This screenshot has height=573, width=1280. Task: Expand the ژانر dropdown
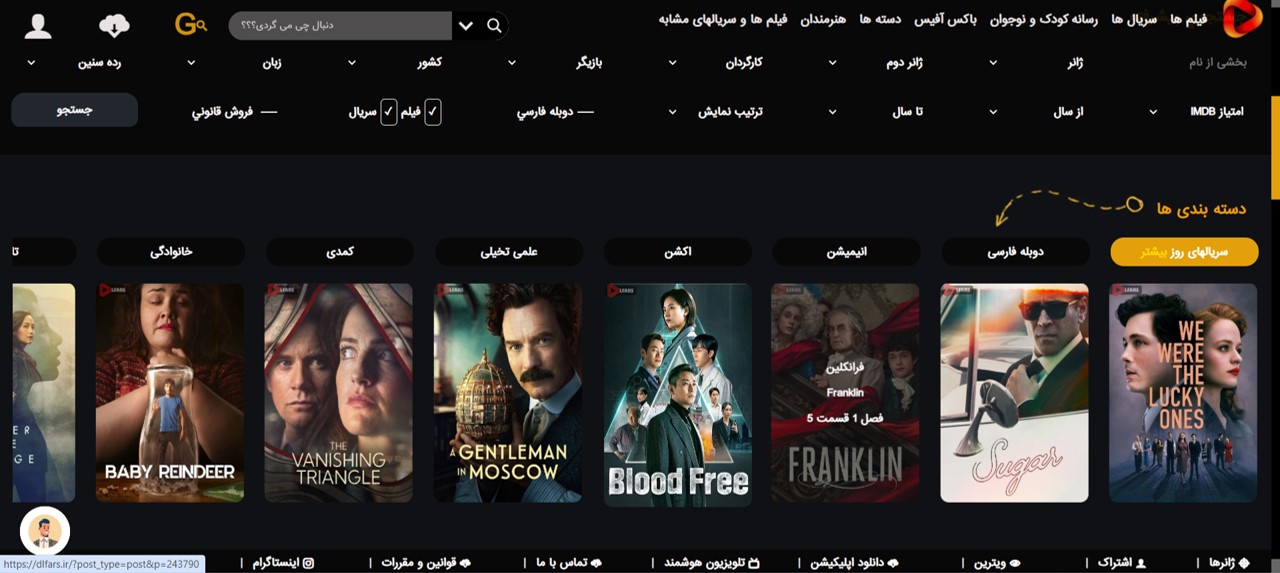[1035, 62]
